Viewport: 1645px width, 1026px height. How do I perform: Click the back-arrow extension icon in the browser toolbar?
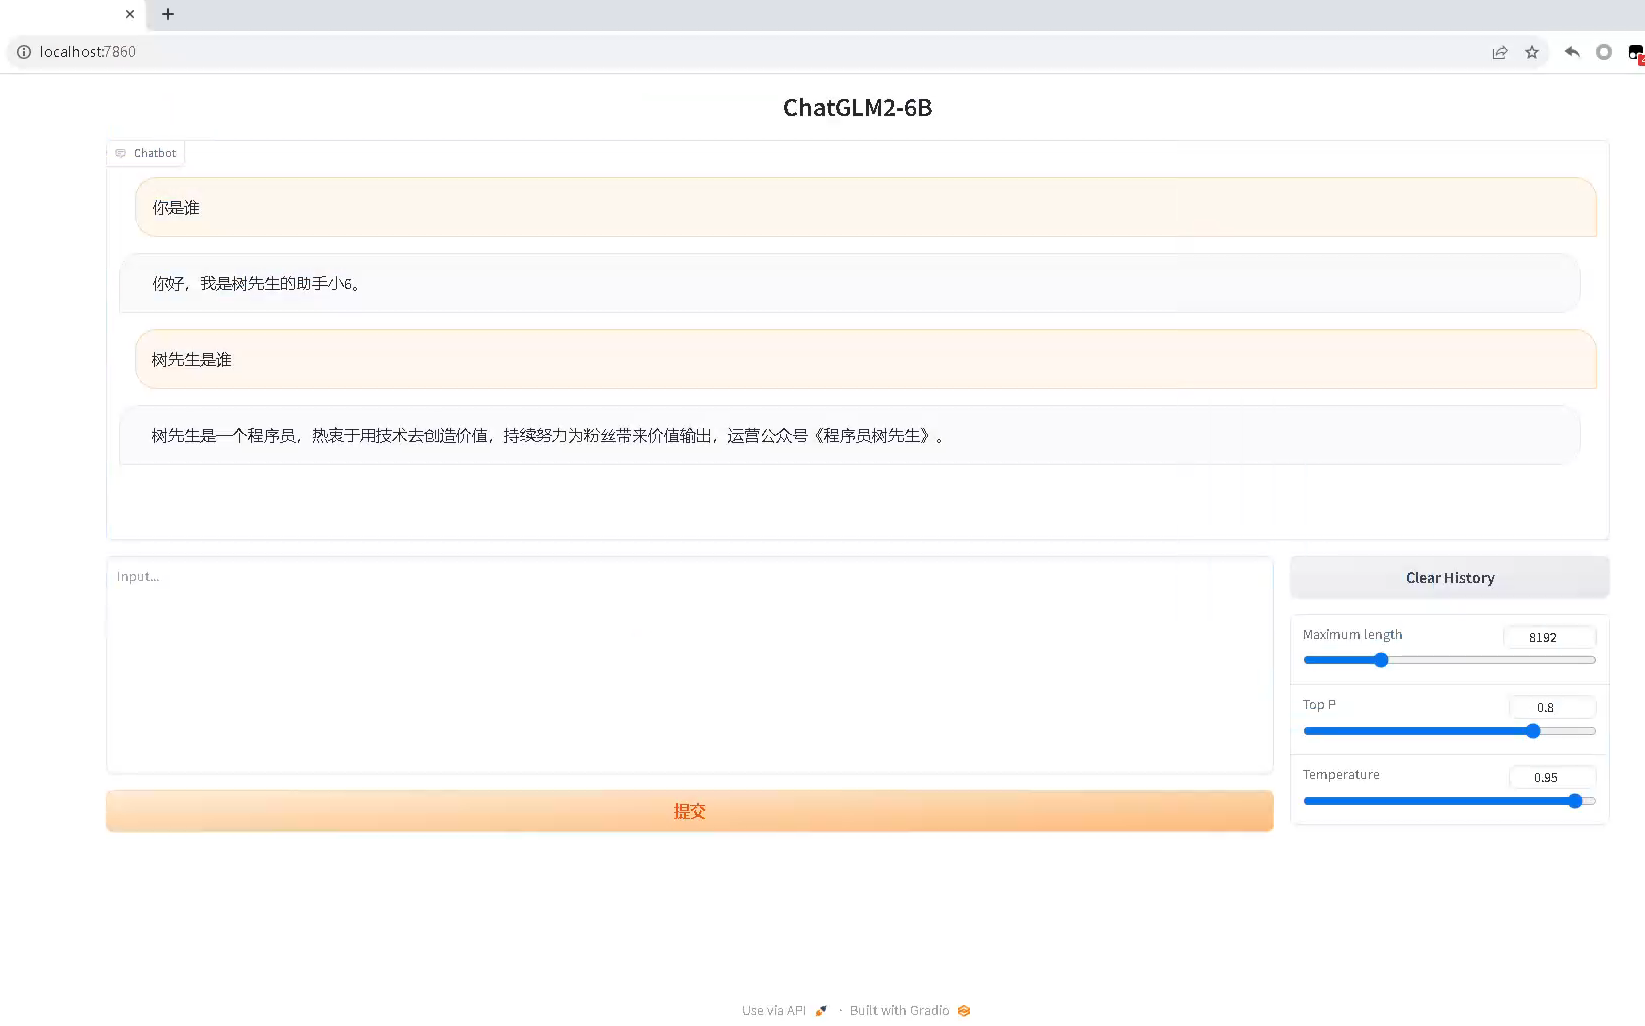(1572, 52)
